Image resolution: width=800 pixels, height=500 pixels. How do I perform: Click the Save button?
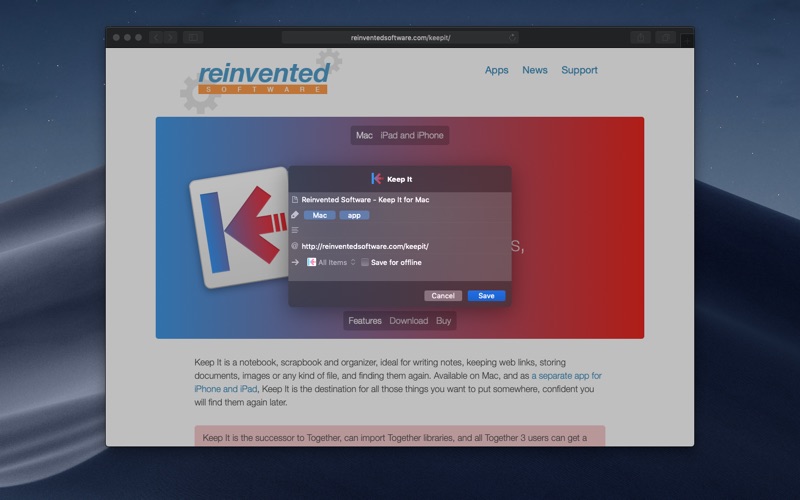(x=486, y=296)
